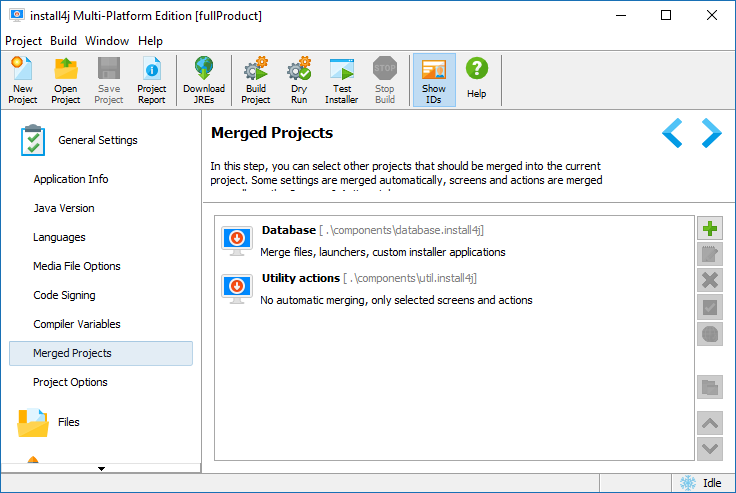Click the Stop Build icon
Viewport: 736px width, 493px height.
click(385, 80)
